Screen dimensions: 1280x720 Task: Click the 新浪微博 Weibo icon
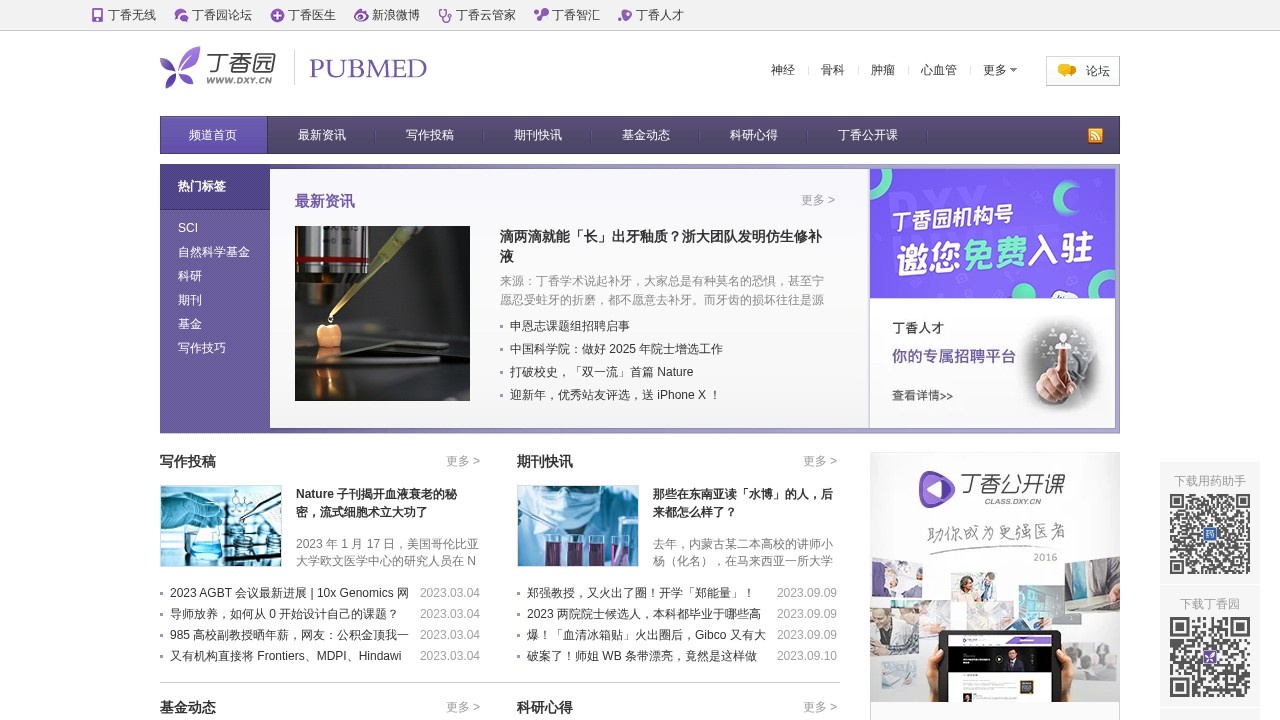point(361,15)
